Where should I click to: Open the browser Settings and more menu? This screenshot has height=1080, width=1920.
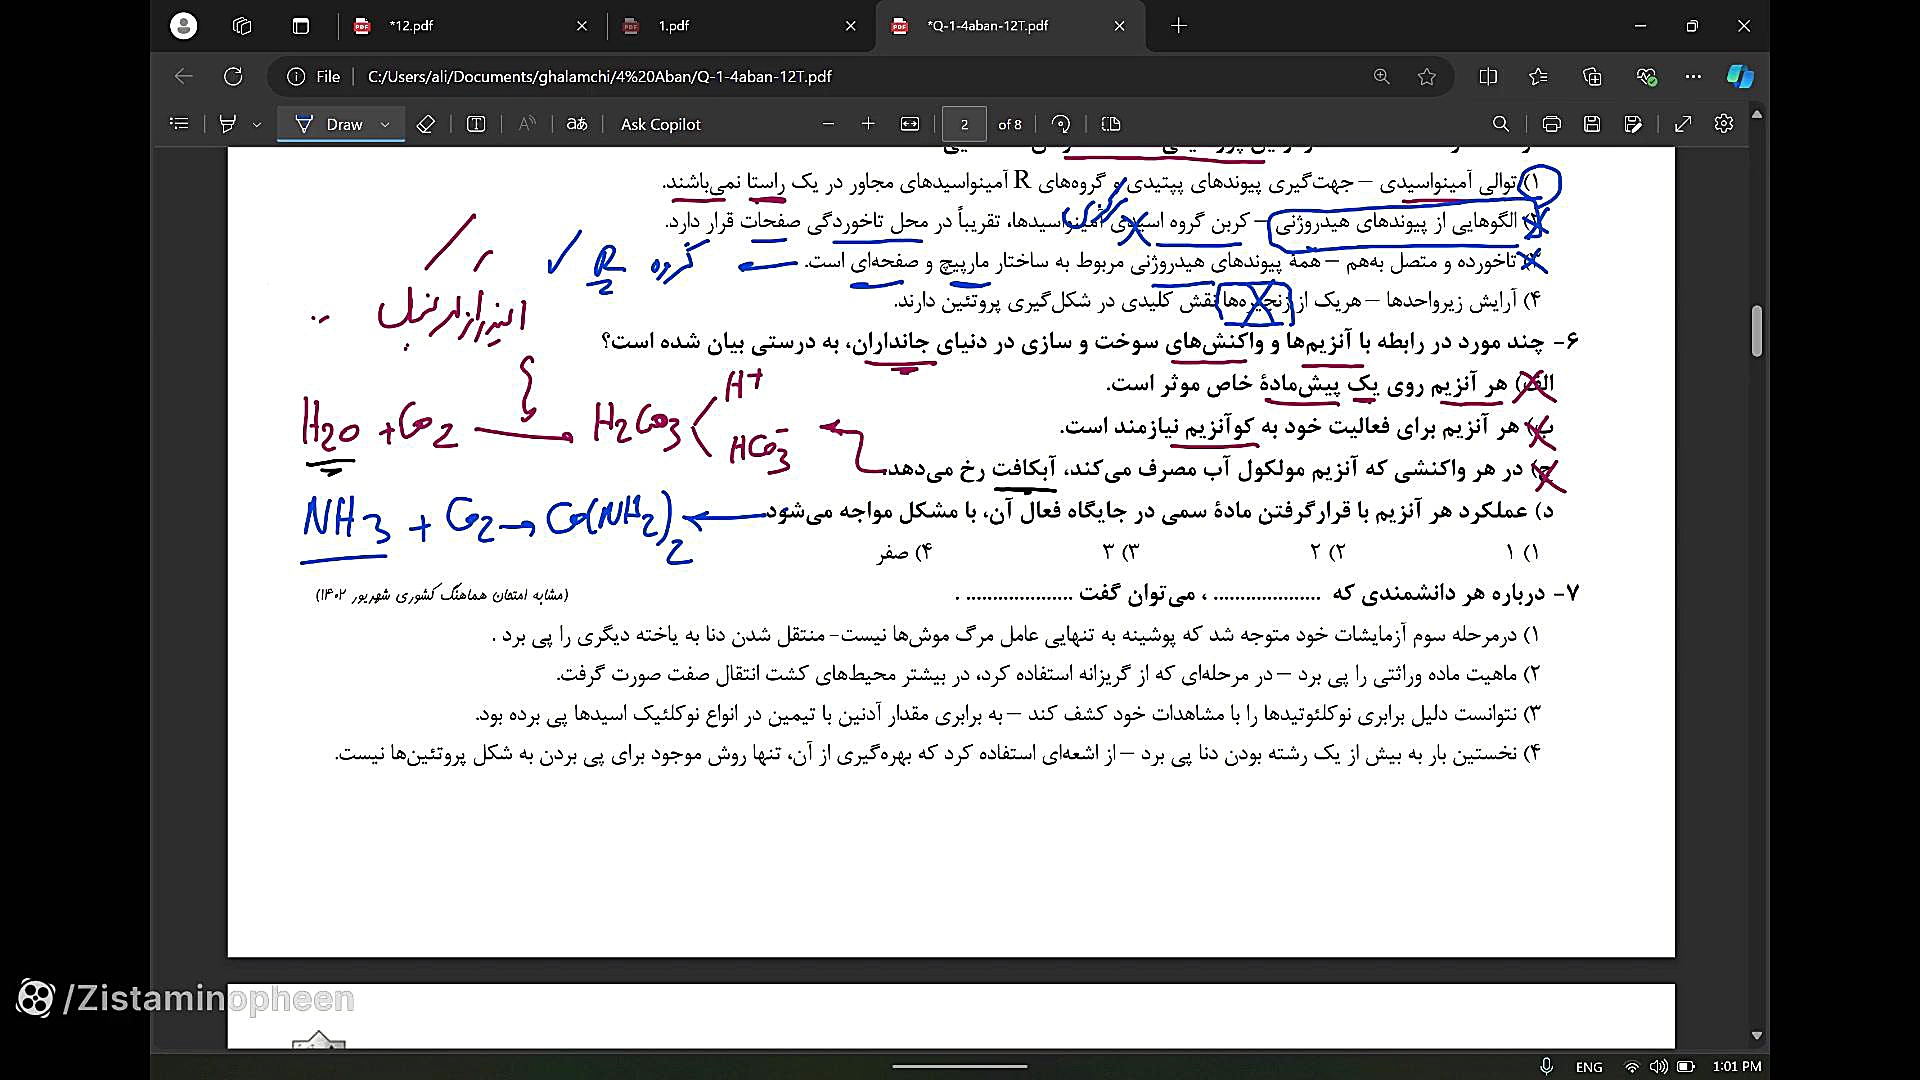click(x=1692, y=76)
